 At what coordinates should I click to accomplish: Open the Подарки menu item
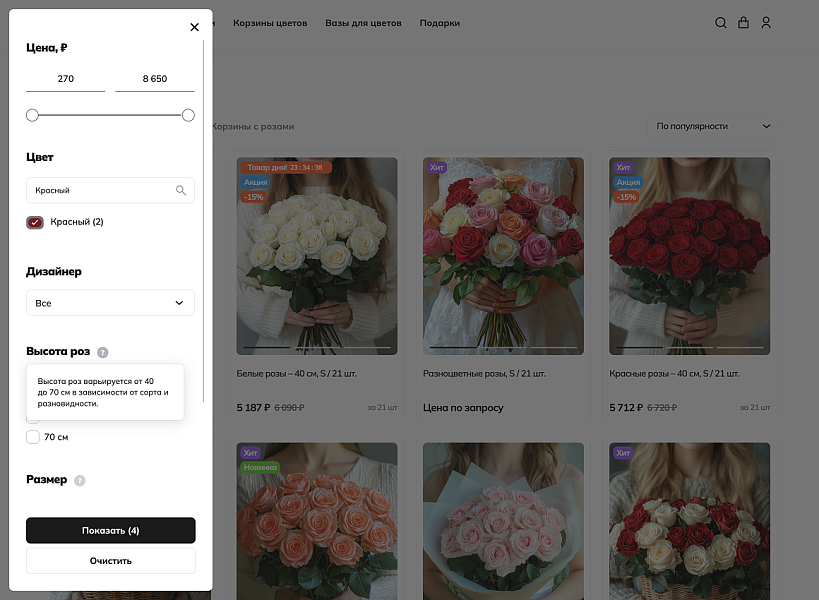439,22
